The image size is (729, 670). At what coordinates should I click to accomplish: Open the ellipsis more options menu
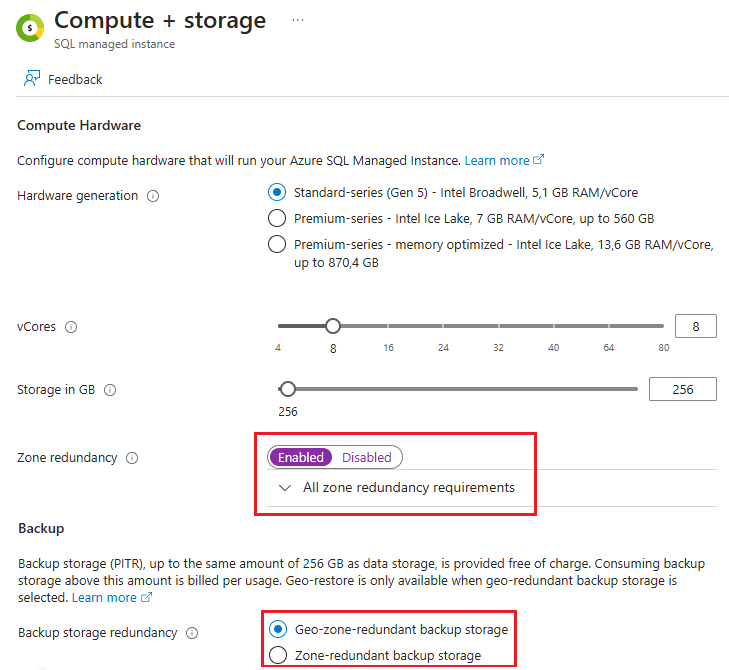[298, 20]
